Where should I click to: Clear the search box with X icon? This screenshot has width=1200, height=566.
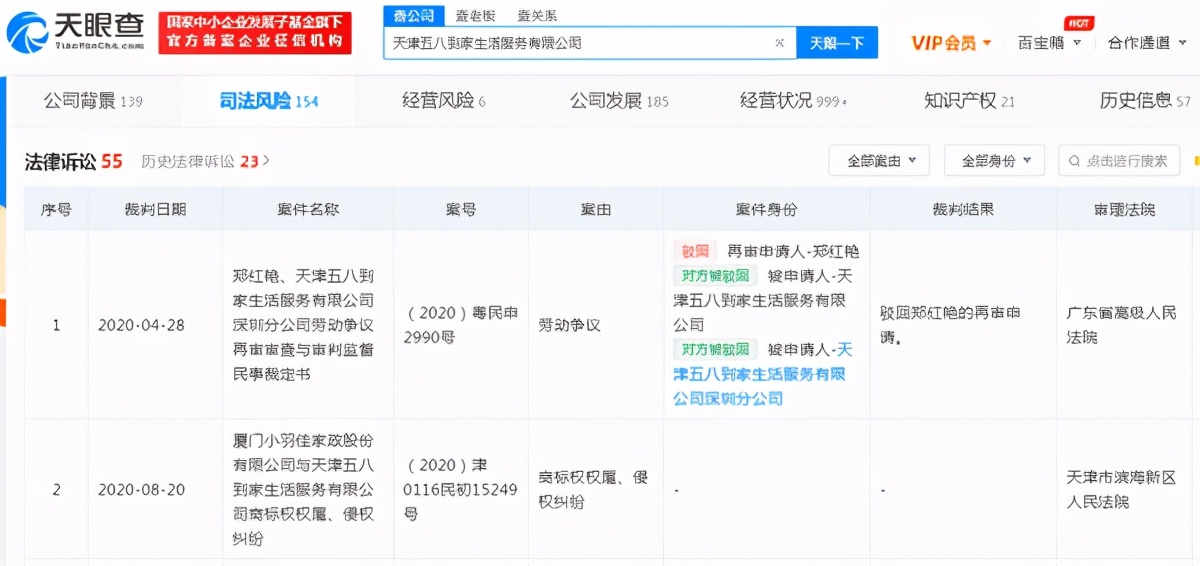tap(780, 43)
